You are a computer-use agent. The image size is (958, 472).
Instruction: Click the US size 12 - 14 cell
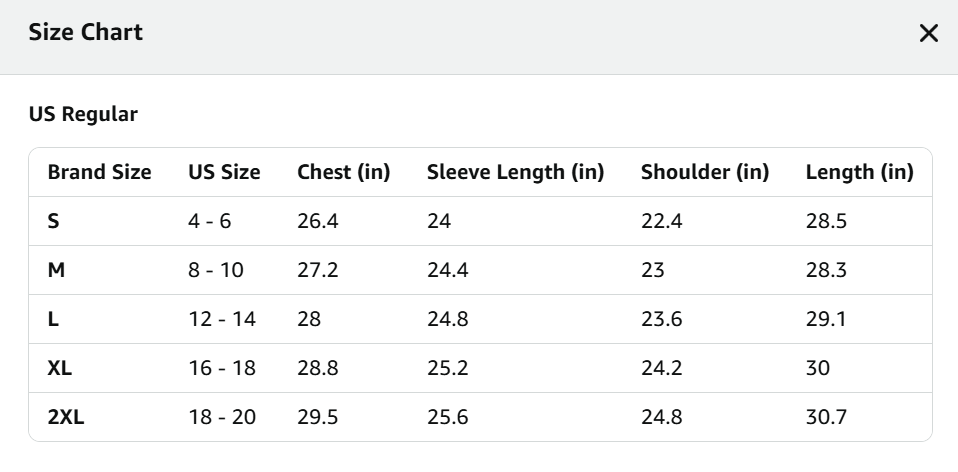point(222,319)
